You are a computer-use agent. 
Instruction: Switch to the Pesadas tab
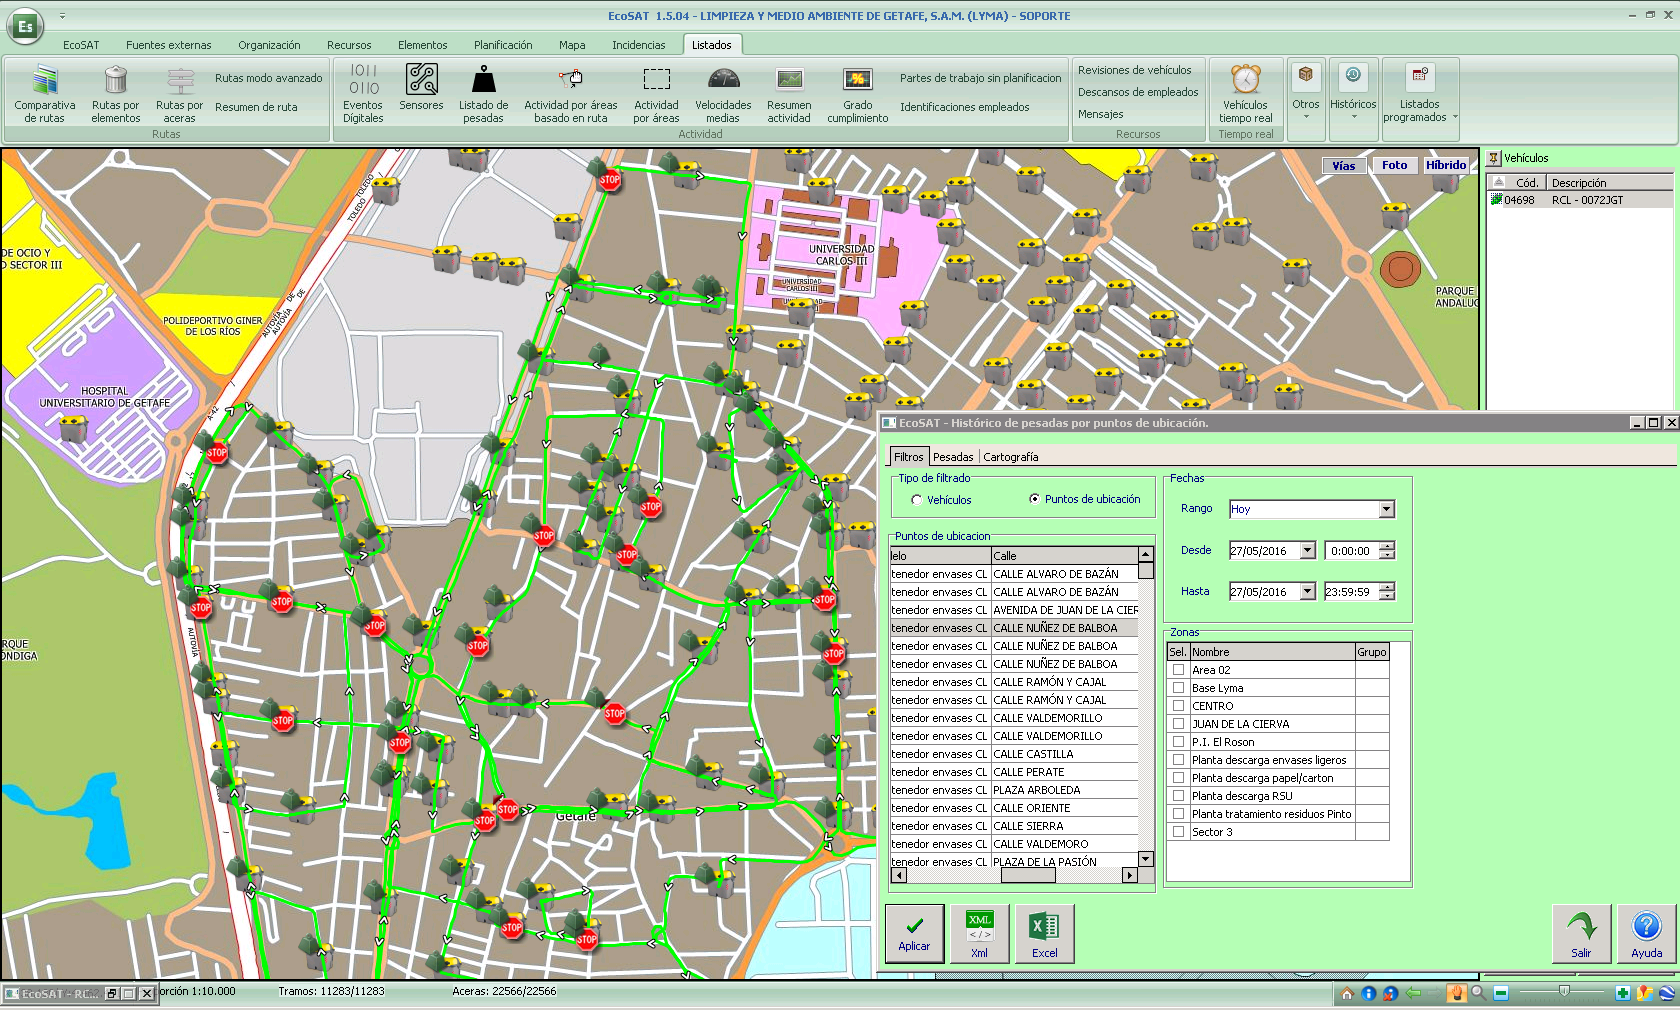tap(953, 457)
